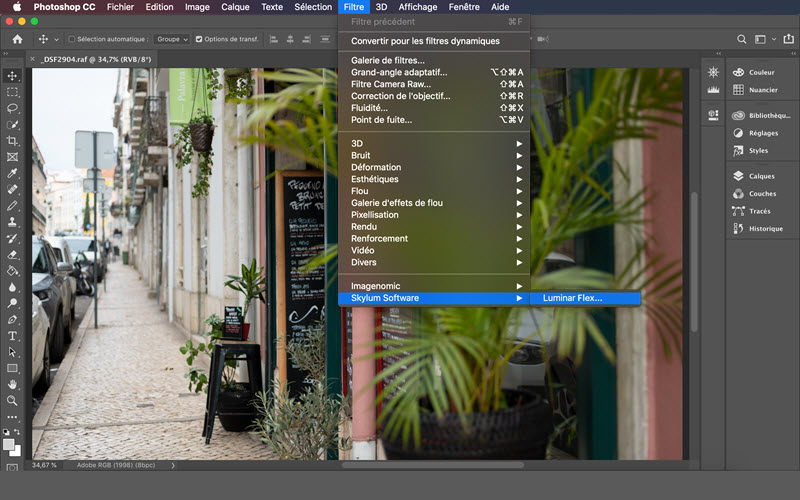The height and width of the screenshot is (500, 800).
Task: Open the Groupe dropdown
Action: pyautogui.click(x=172, y=39)
